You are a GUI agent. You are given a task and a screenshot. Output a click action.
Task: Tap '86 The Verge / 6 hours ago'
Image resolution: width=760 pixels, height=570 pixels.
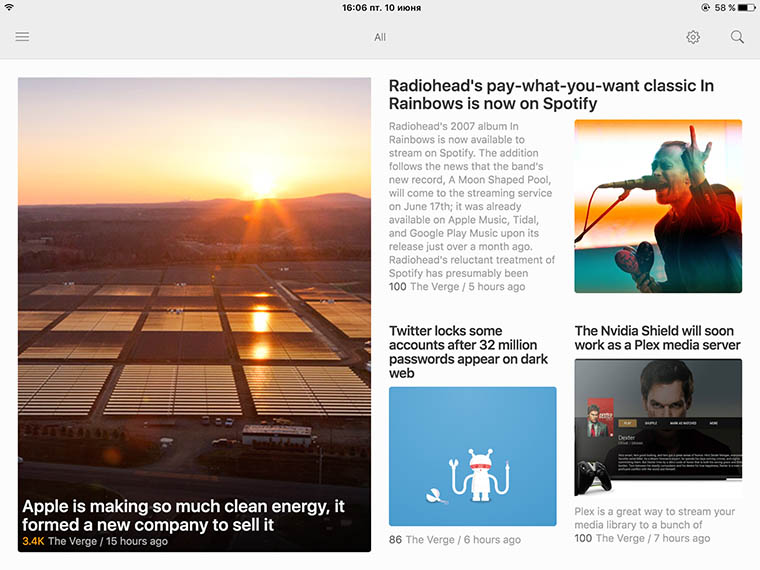pyautogui.click(x=455, y=539)
